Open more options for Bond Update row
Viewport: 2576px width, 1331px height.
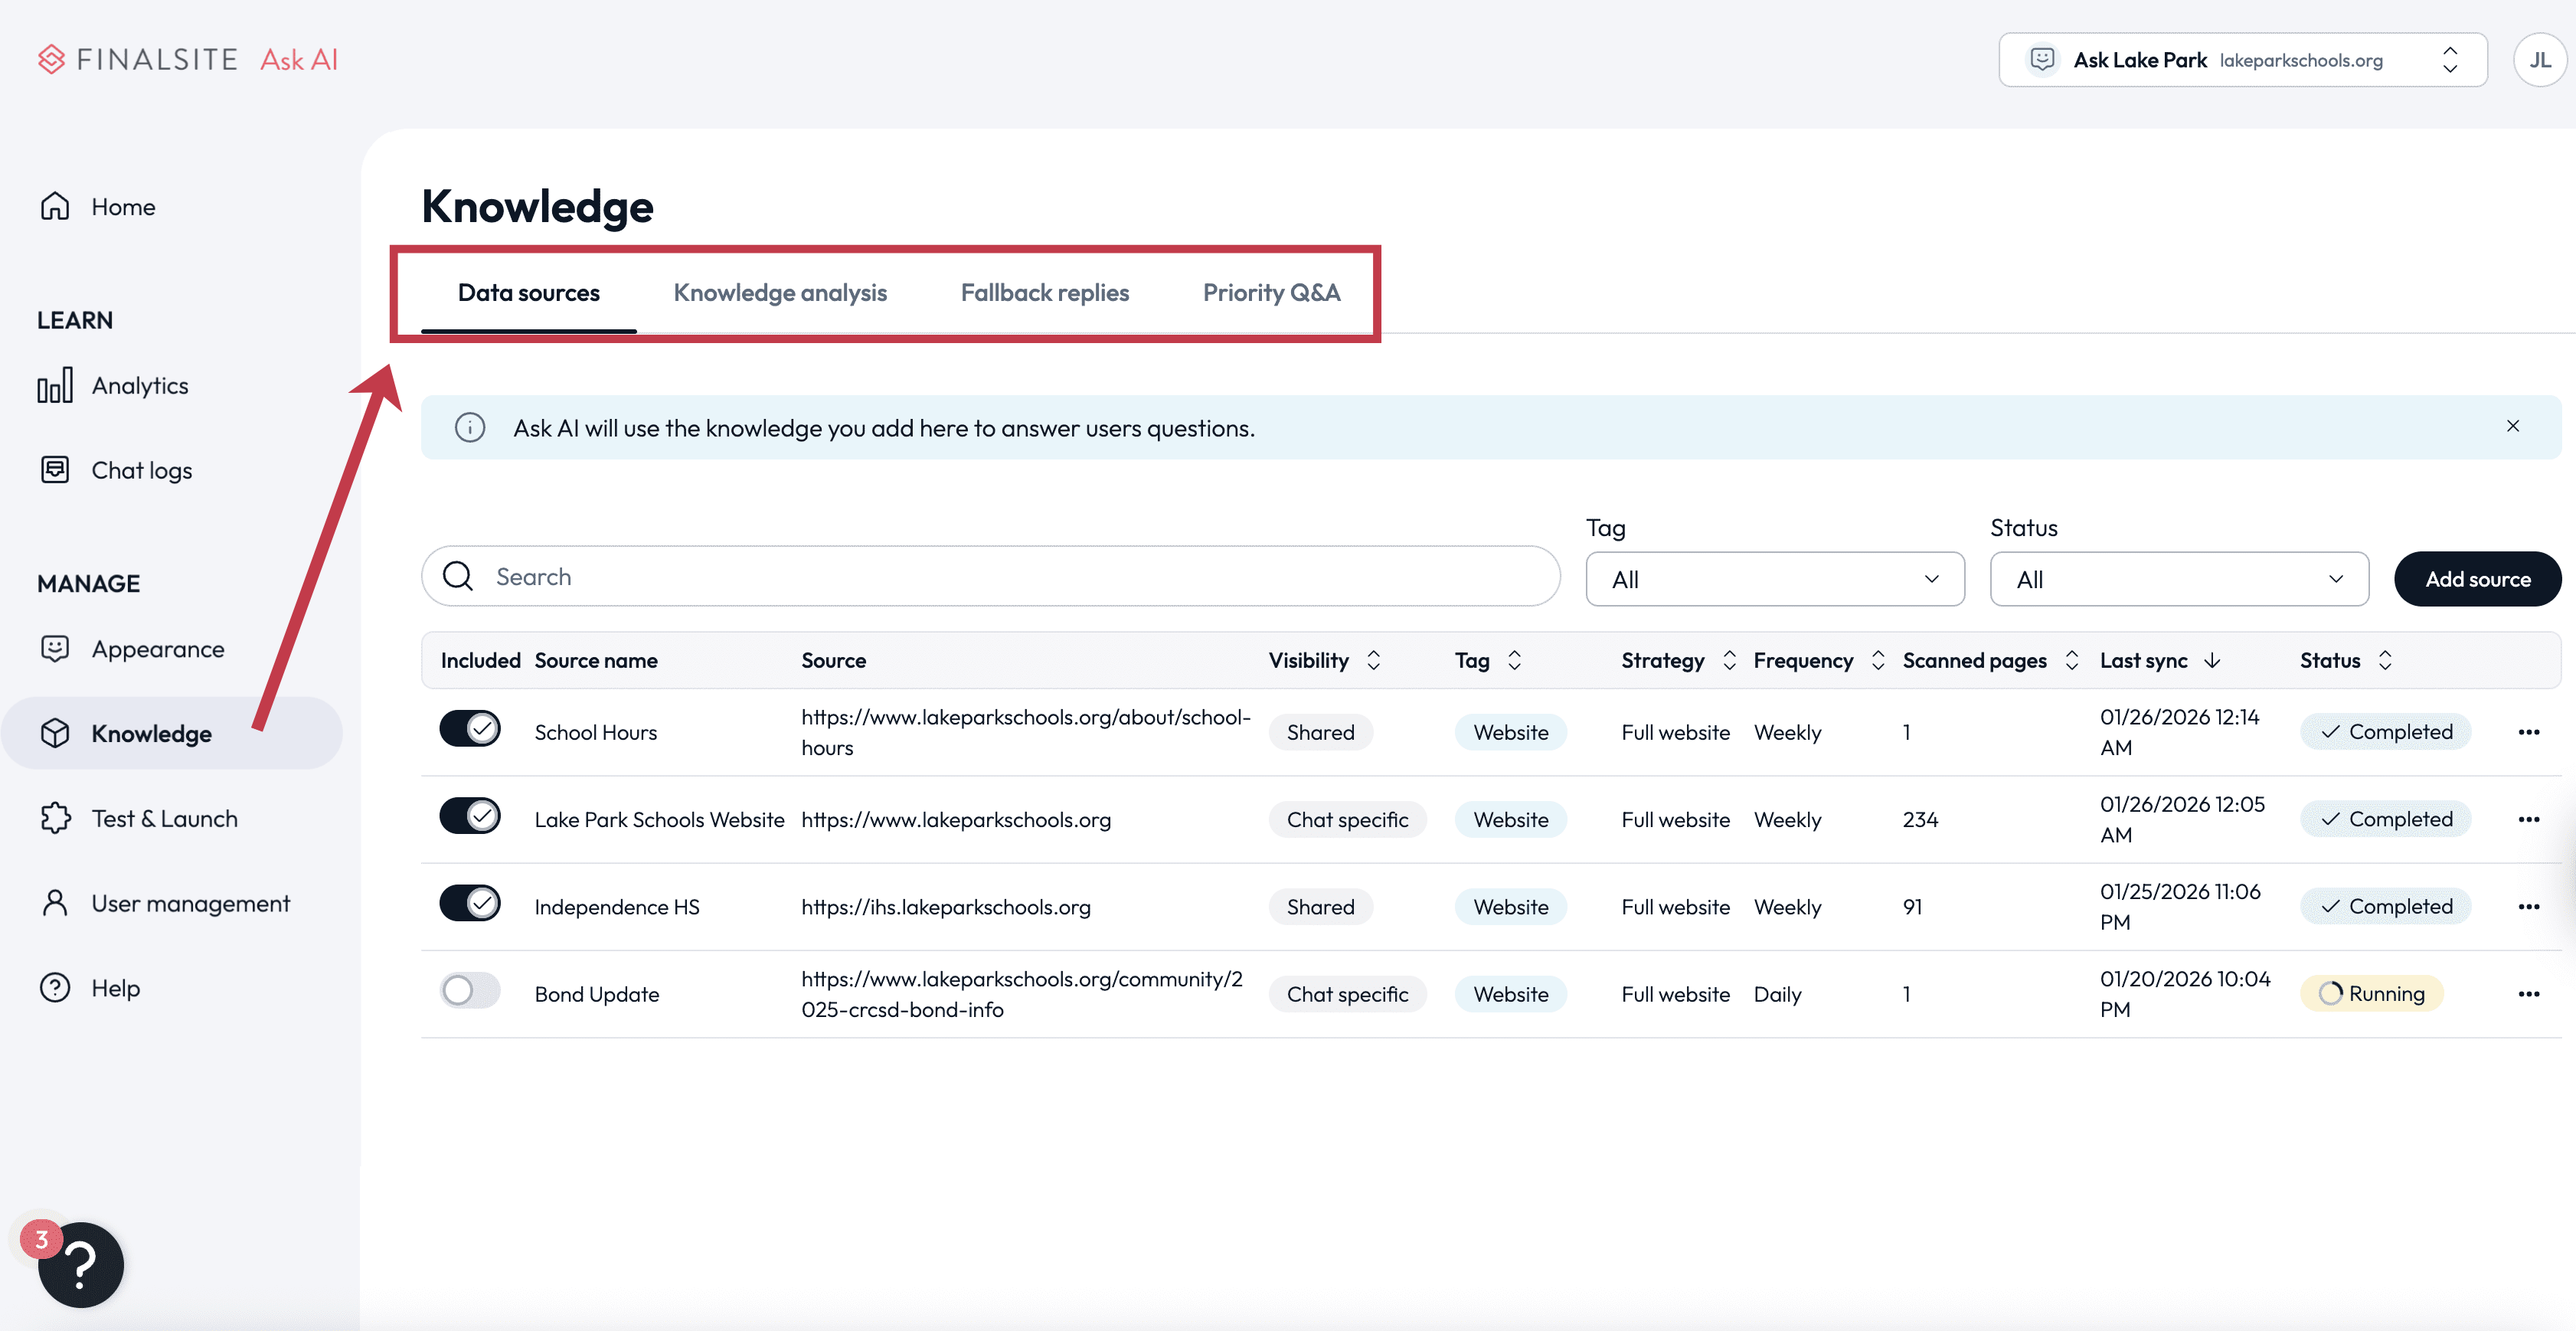click(2529, 994)
